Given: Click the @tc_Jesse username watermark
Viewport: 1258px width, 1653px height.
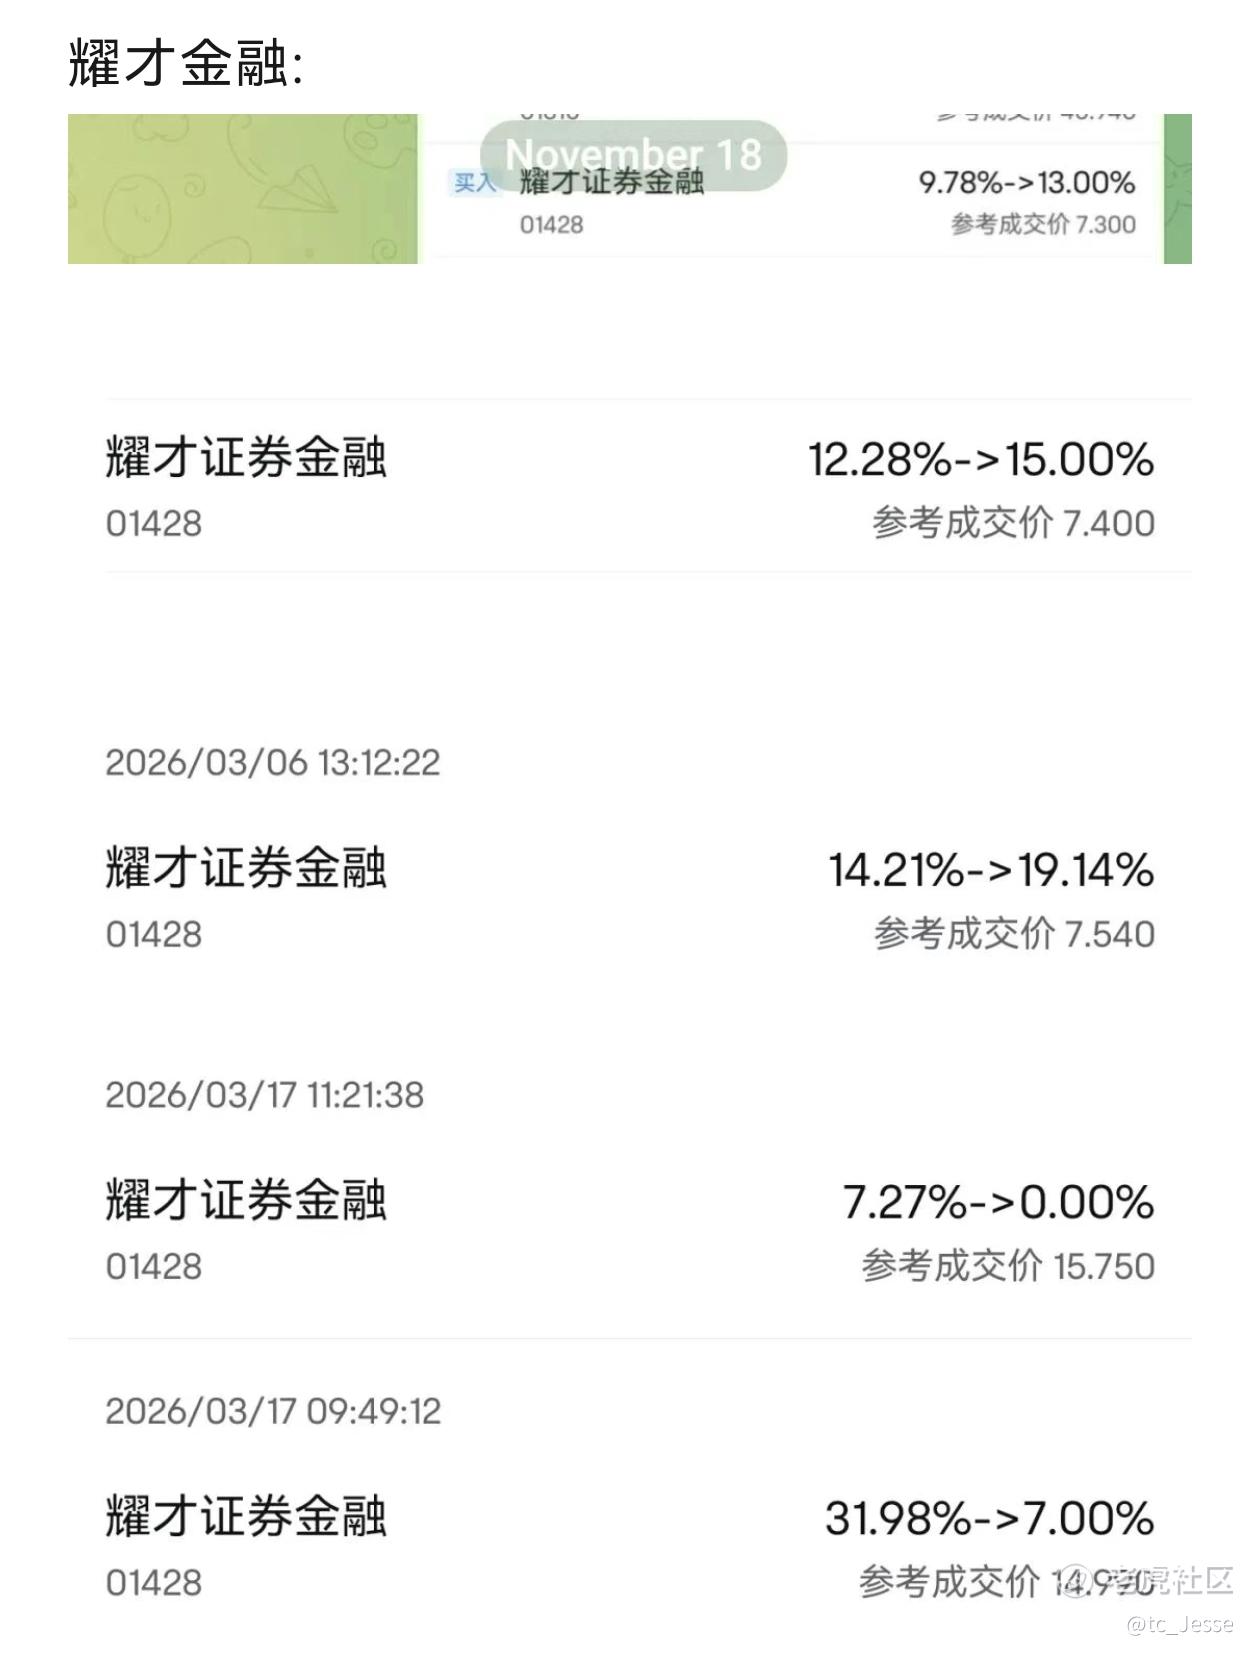Looking at the screenshot, I should click(1180, 1624).
